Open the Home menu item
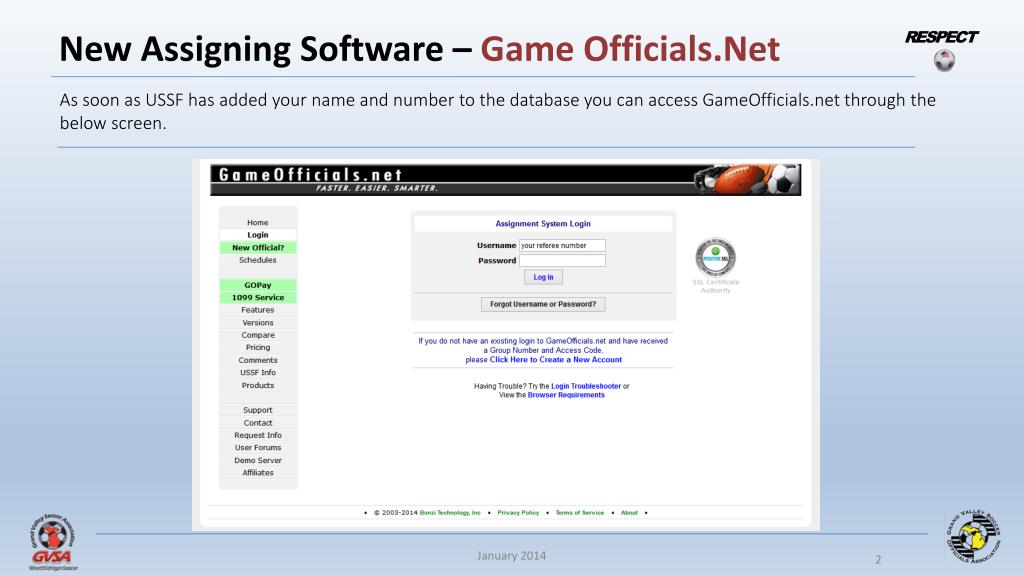1024x576 pixels. click(258, 223)
